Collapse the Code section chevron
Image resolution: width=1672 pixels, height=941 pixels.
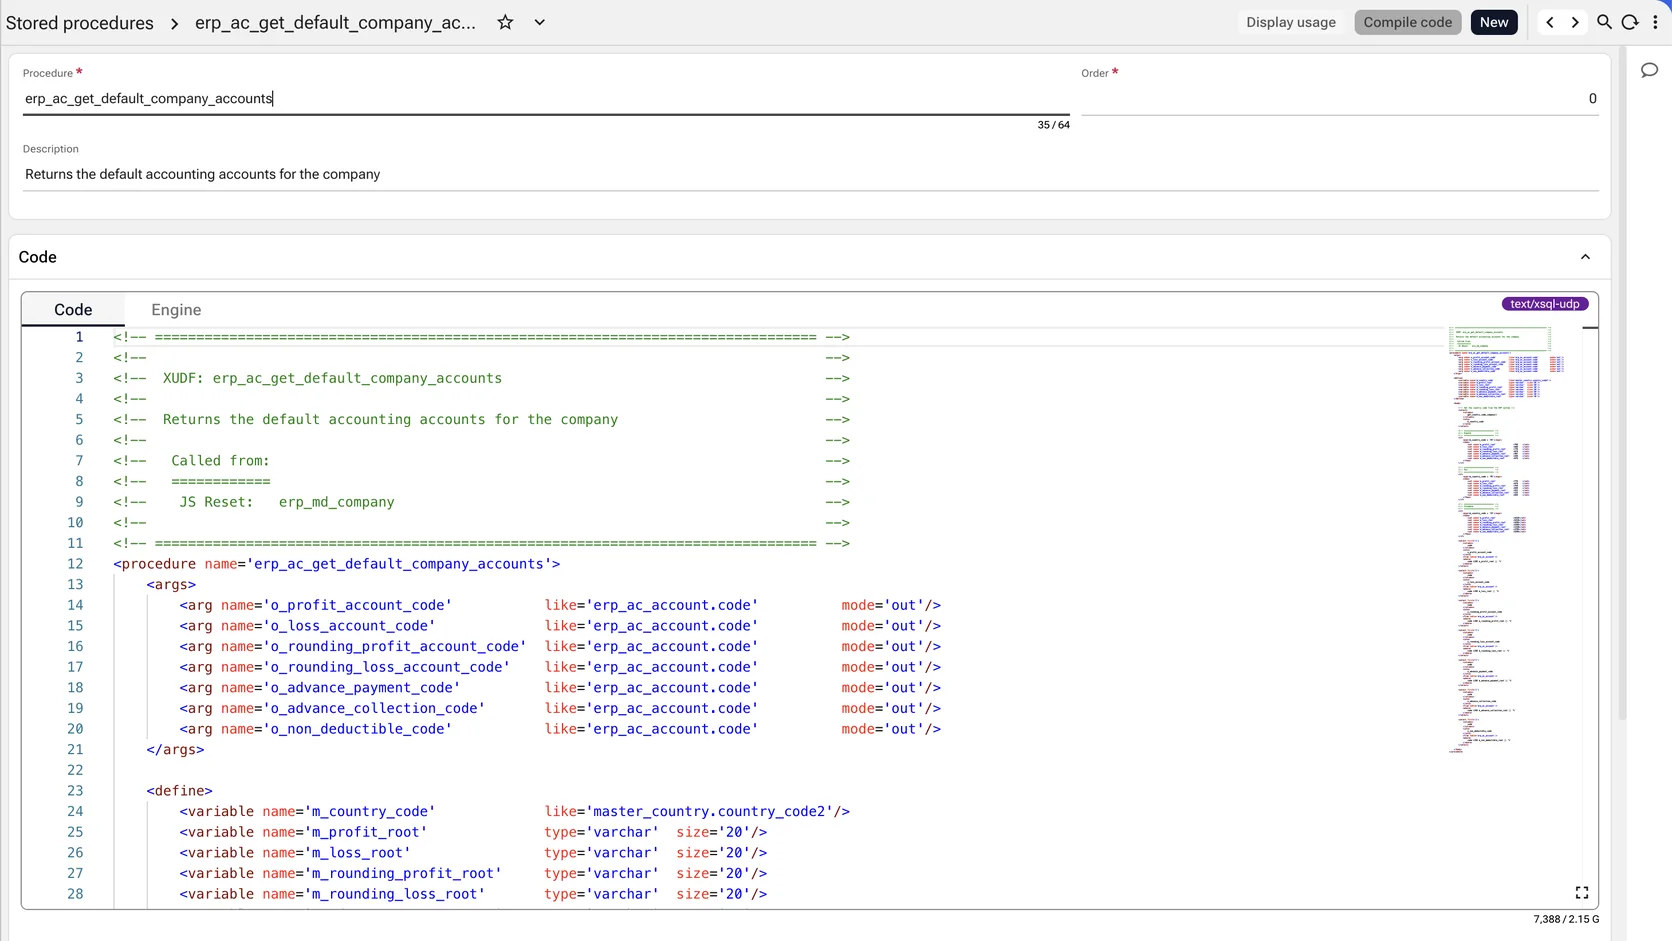pos(1585,257)
